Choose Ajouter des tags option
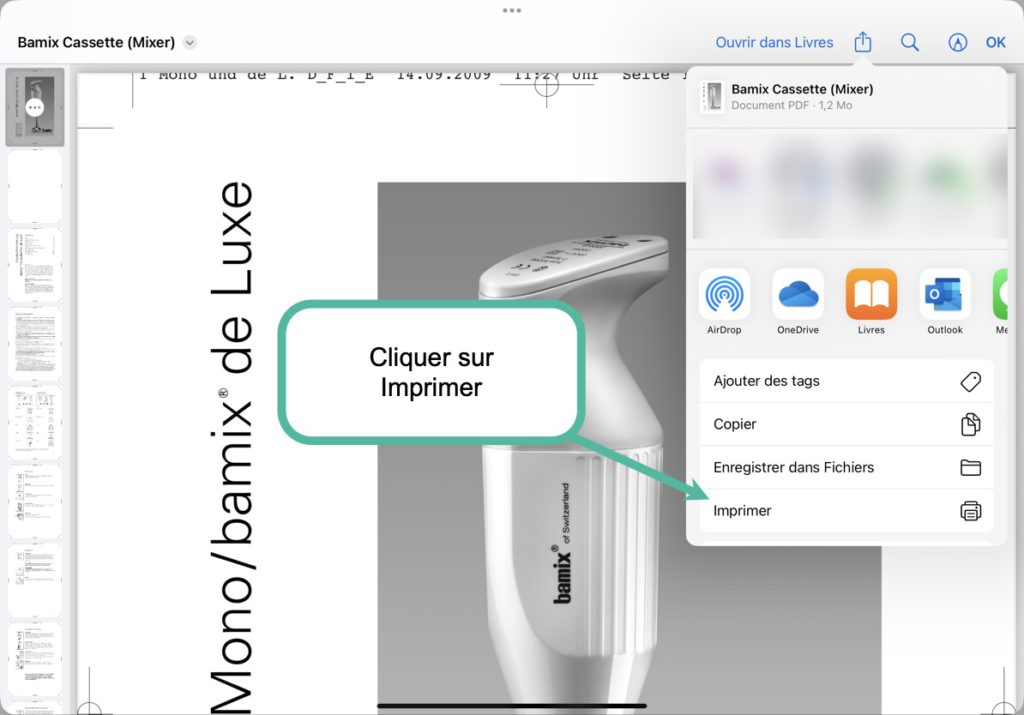The height and width of the screenshot is (715, 1024). coord(845,381)
